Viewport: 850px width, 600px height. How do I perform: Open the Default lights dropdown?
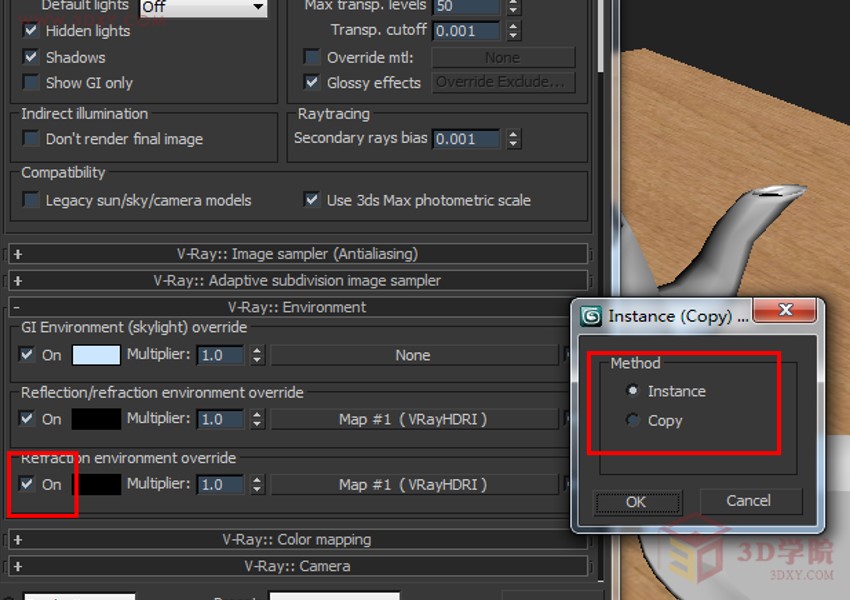(x=203, y=7)
